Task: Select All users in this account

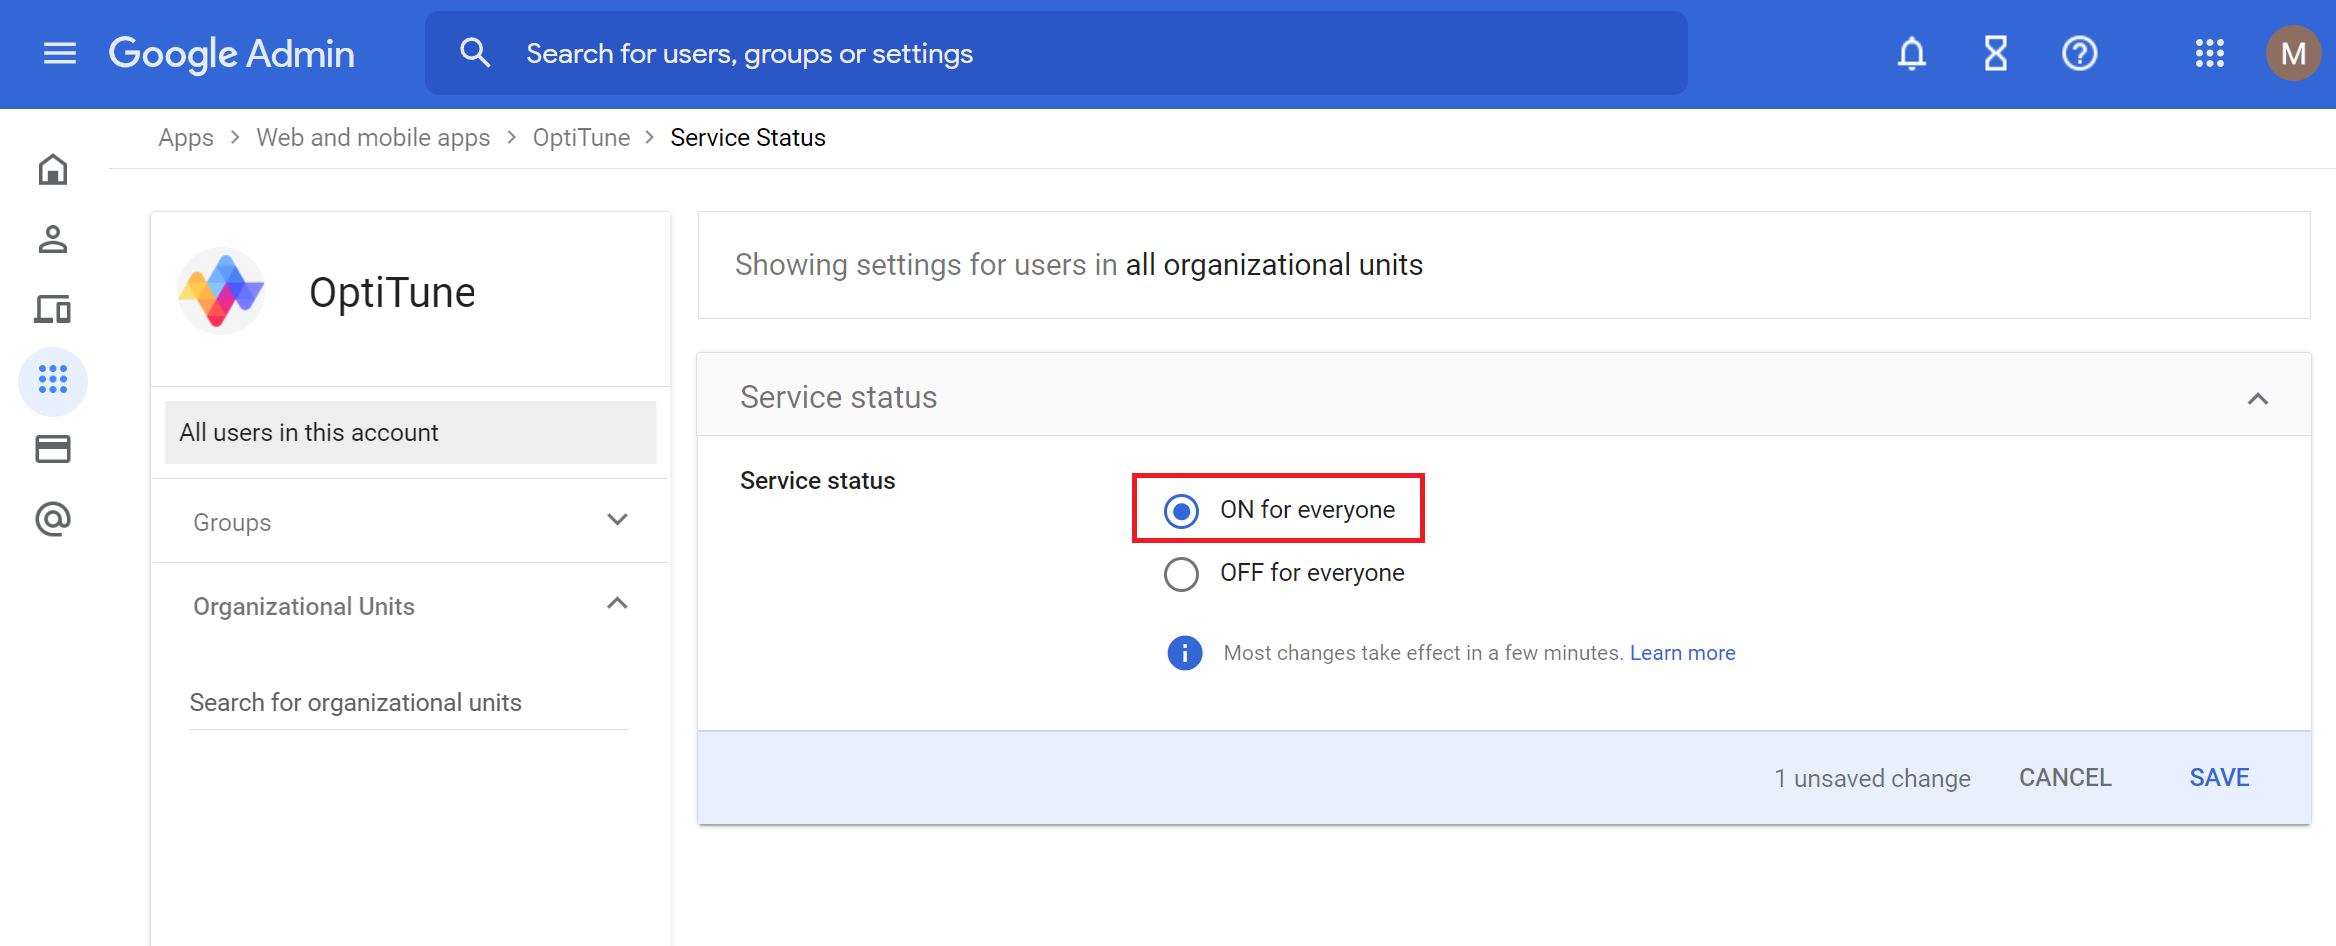Action: click(410, 432)
